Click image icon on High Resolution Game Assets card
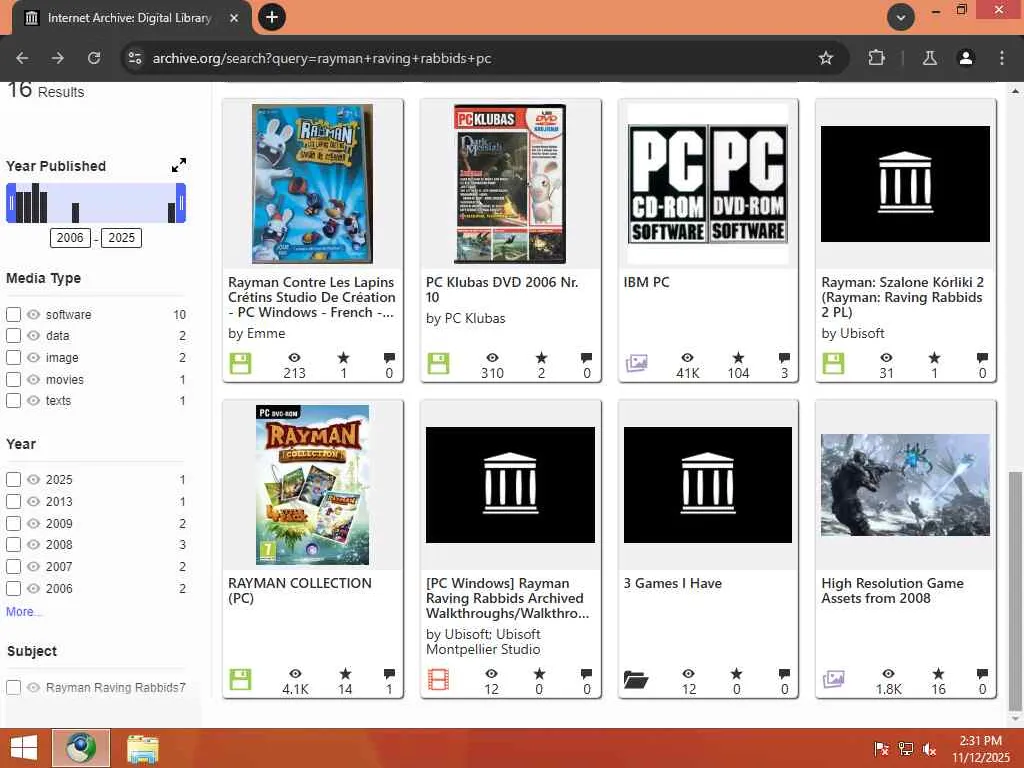 pos(833,679)
